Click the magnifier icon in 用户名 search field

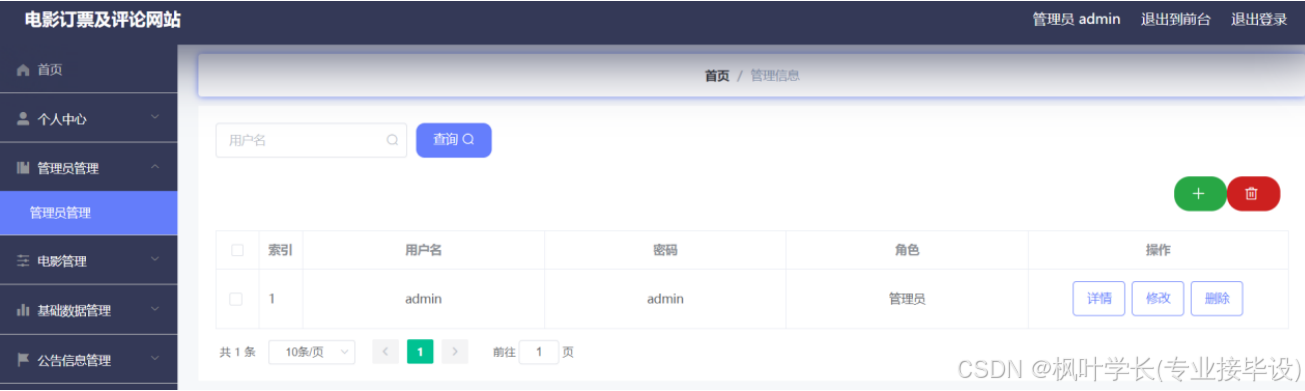coord(392,140)
